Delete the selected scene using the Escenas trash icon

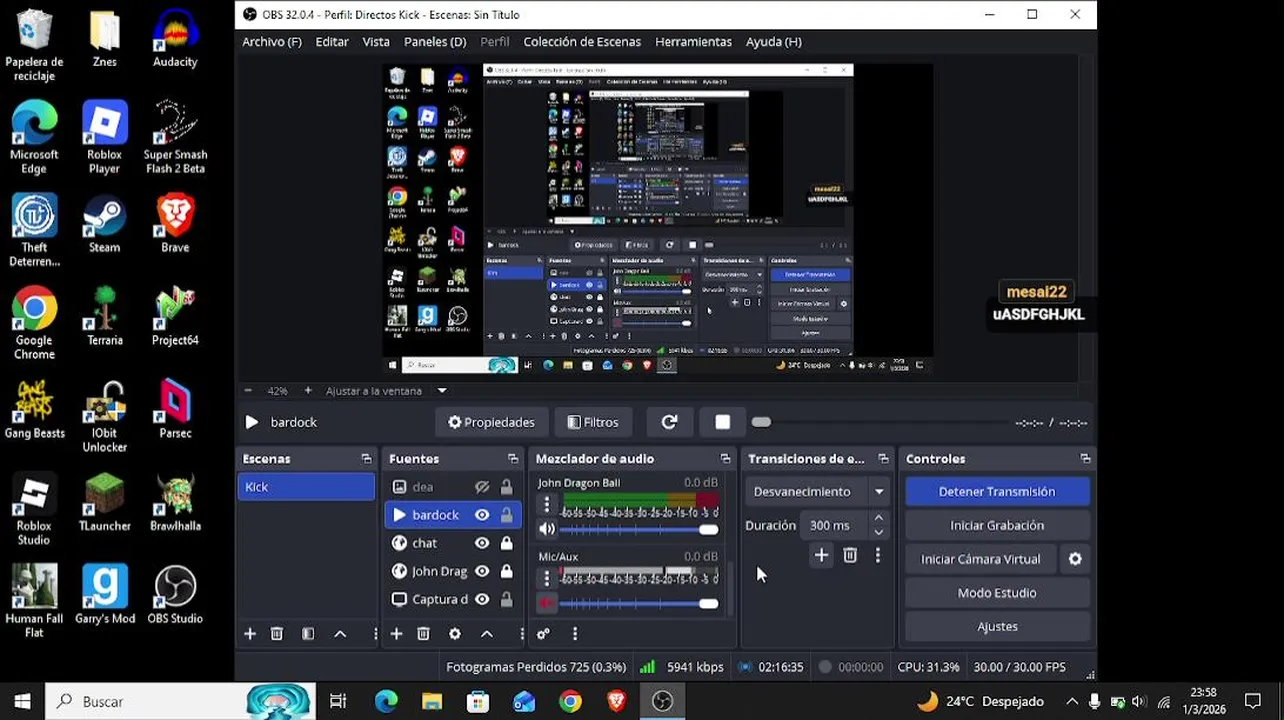click(x=277, y=634)
